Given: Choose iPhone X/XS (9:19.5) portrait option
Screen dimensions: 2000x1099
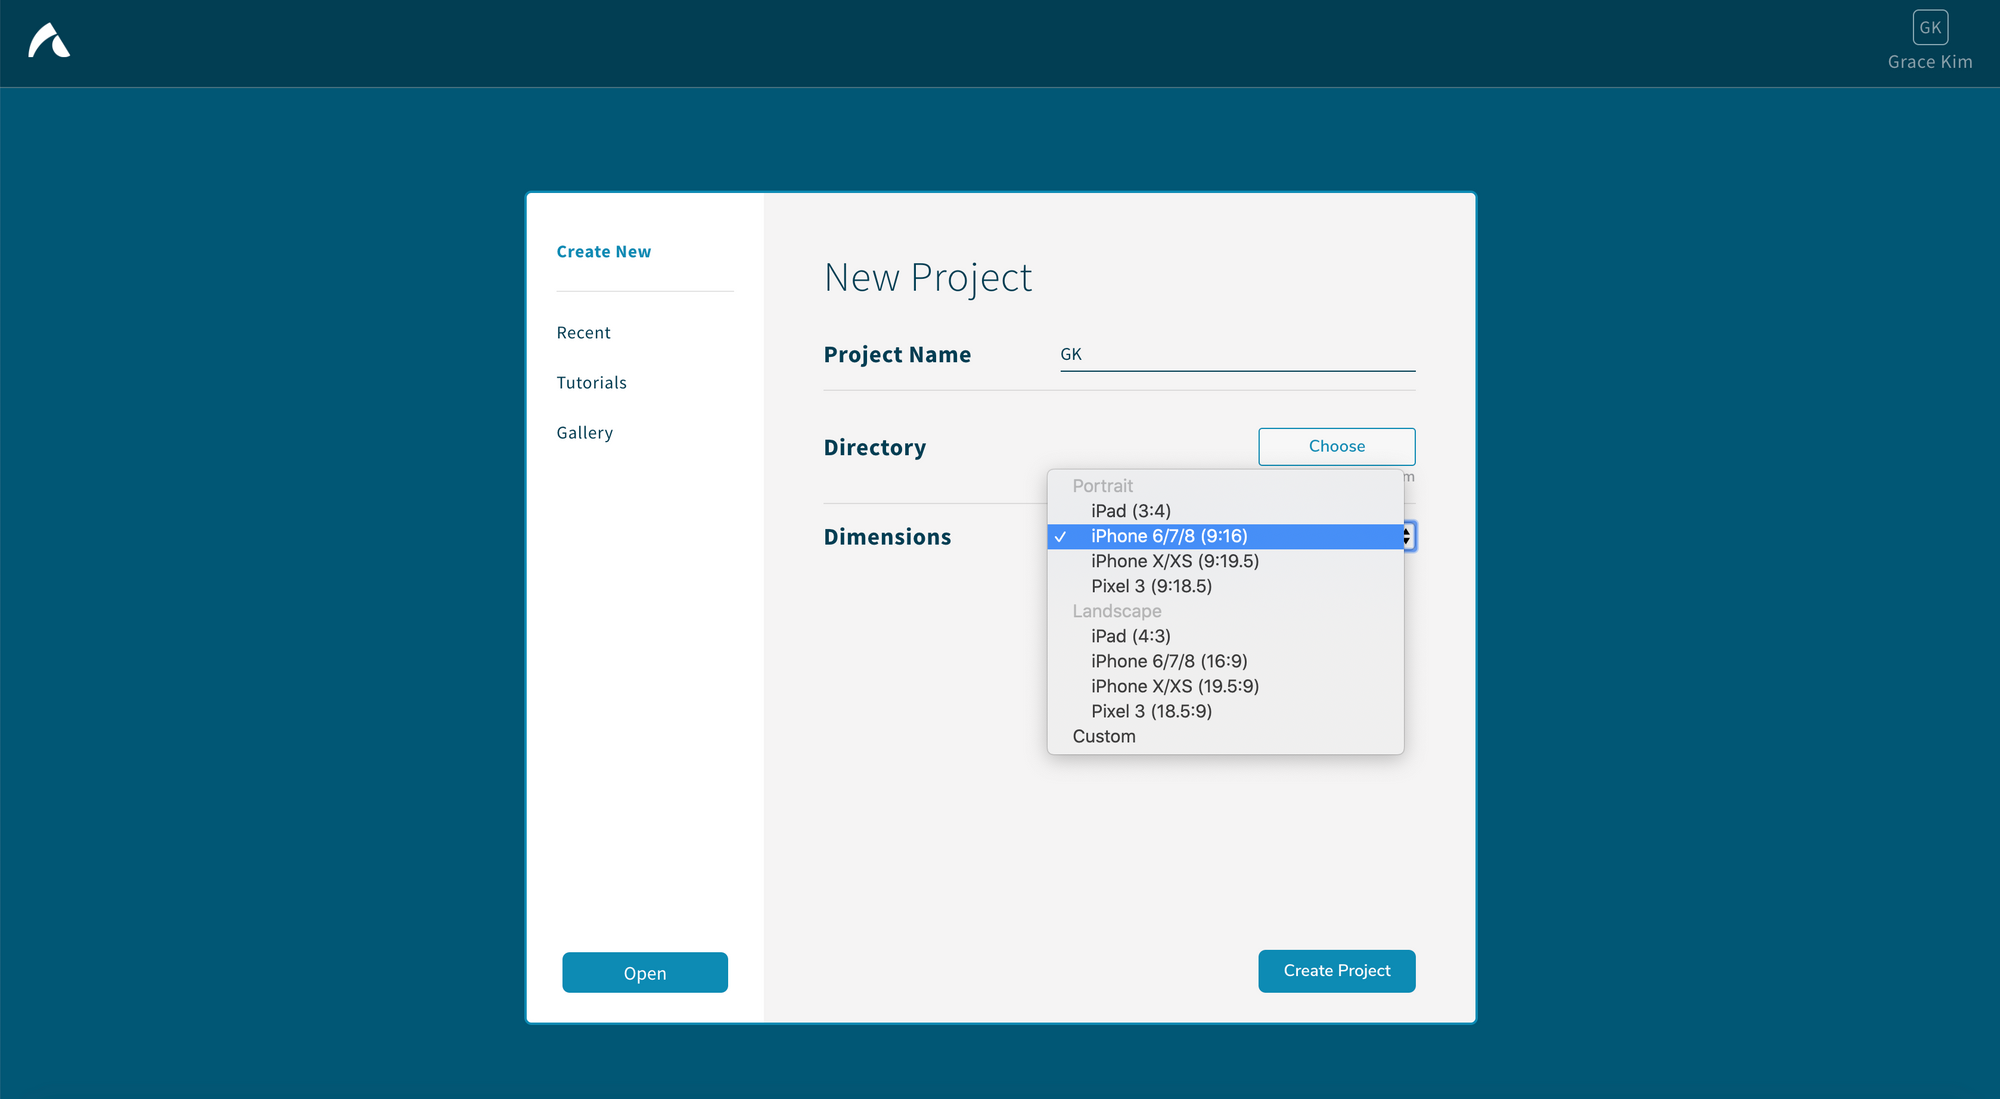Looking at the screenshot, I should point(1174,562).
